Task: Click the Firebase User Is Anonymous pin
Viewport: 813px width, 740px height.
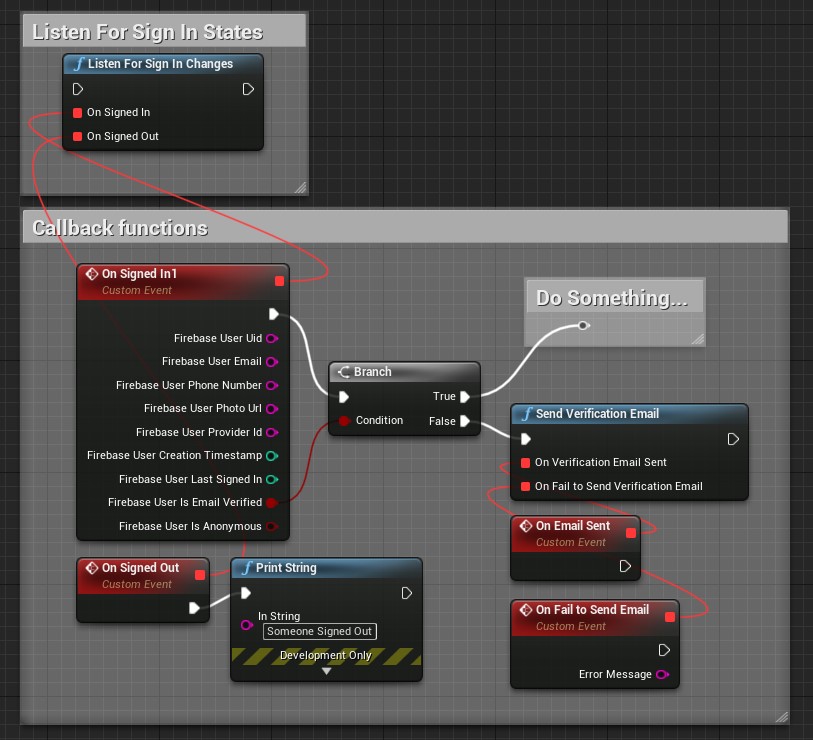Action: point(272,526)
